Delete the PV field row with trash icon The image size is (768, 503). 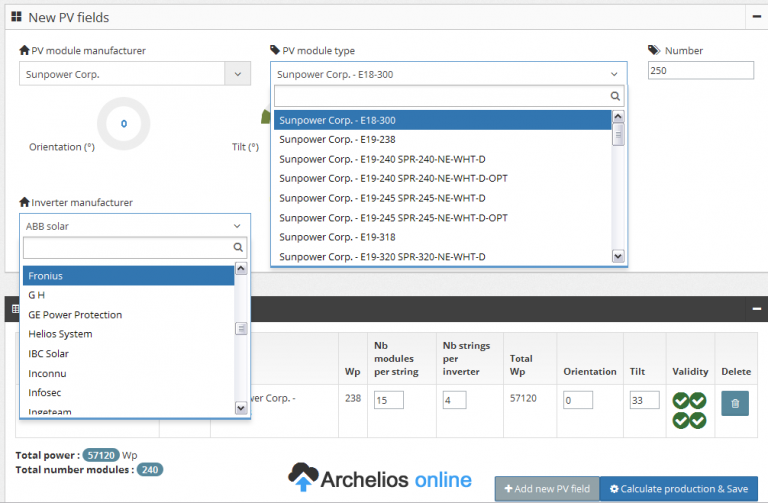tap(735, 404)
